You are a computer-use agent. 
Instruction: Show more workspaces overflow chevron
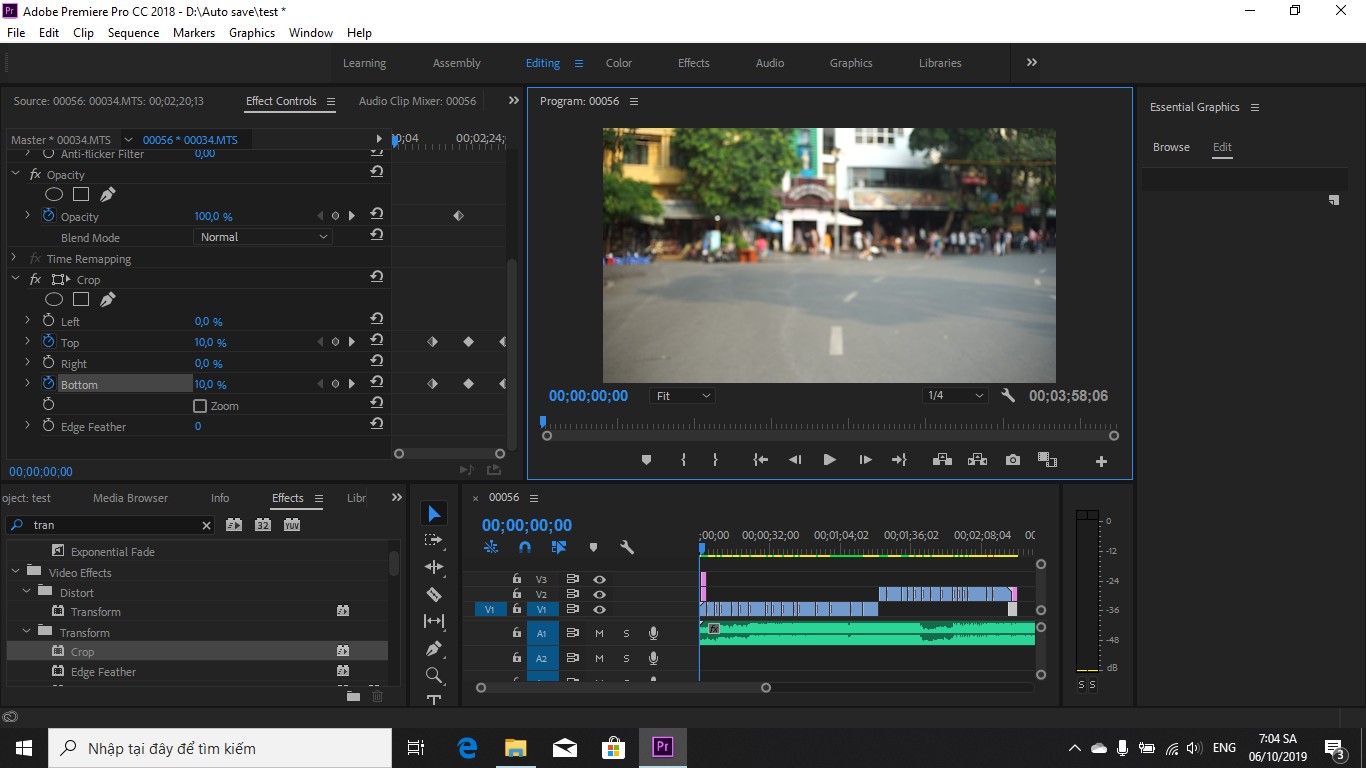[1031, 62]
